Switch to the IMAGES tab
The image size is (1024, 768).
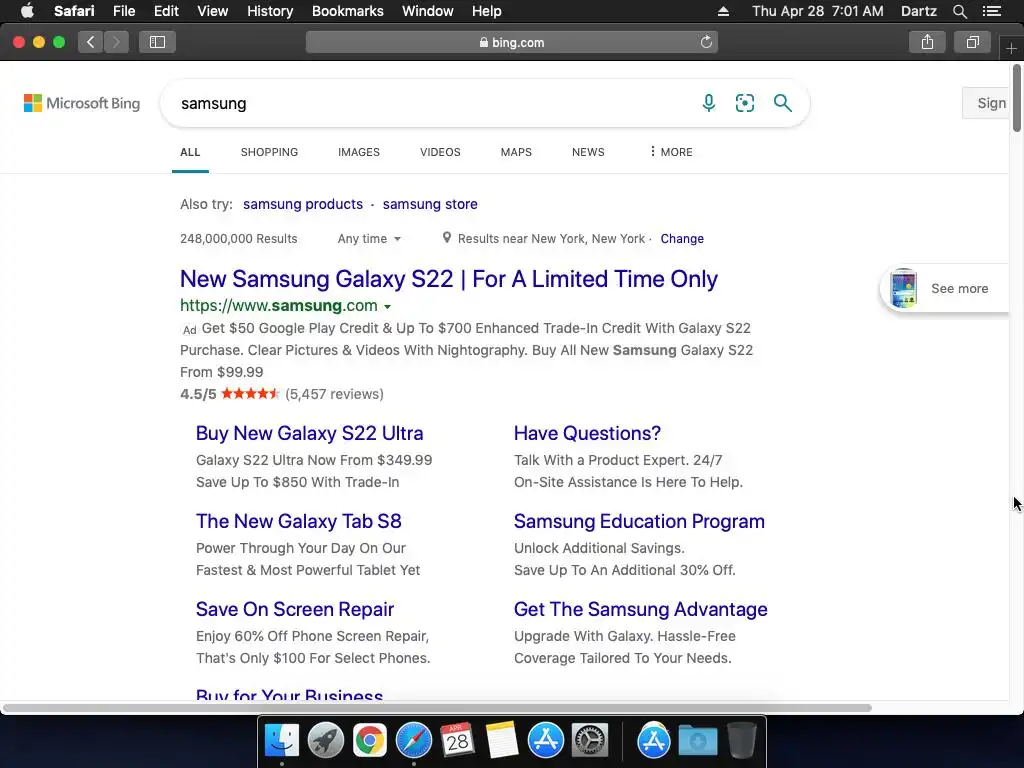[359, 152]
